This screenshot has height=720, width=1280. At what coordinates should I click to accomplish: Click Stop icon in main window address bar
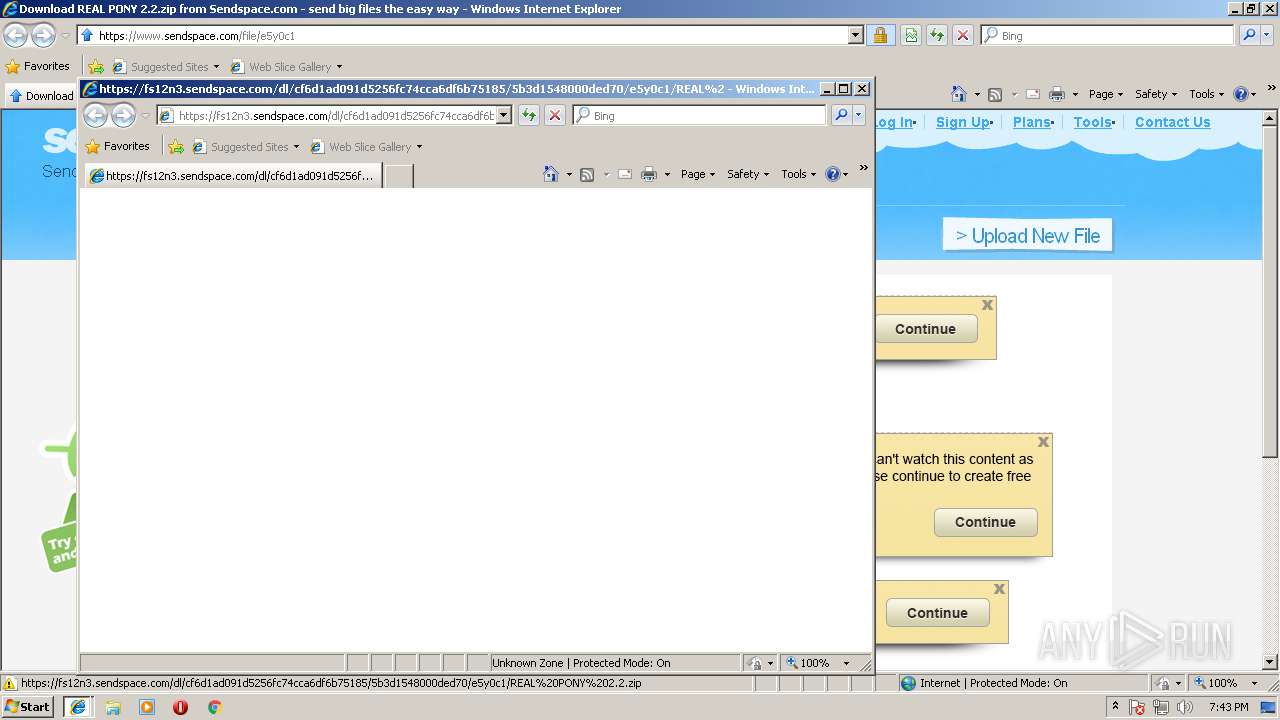(963, 35)
